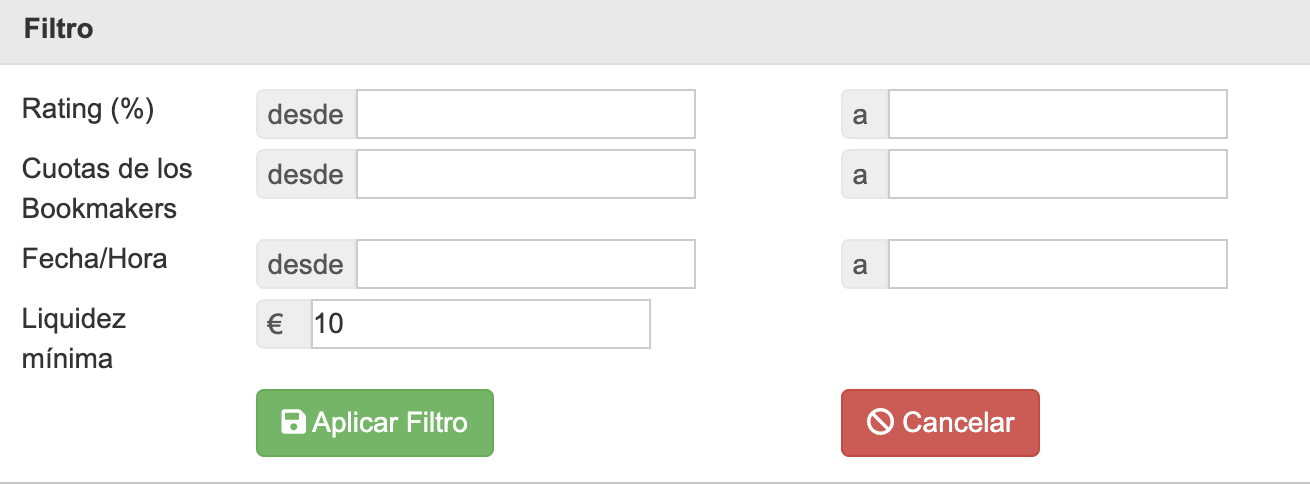Select the Fecha/Hora end input
The image size is (1310, 484).
point(1058,264)
